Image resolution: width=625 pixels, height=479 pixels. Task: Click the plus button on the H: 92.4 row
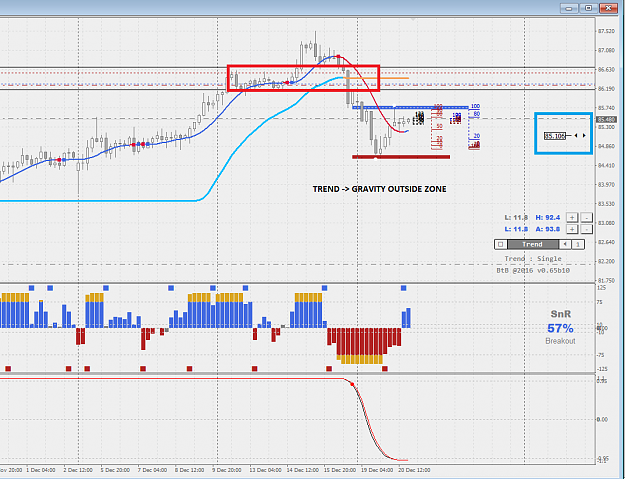(x=572, y=218)
